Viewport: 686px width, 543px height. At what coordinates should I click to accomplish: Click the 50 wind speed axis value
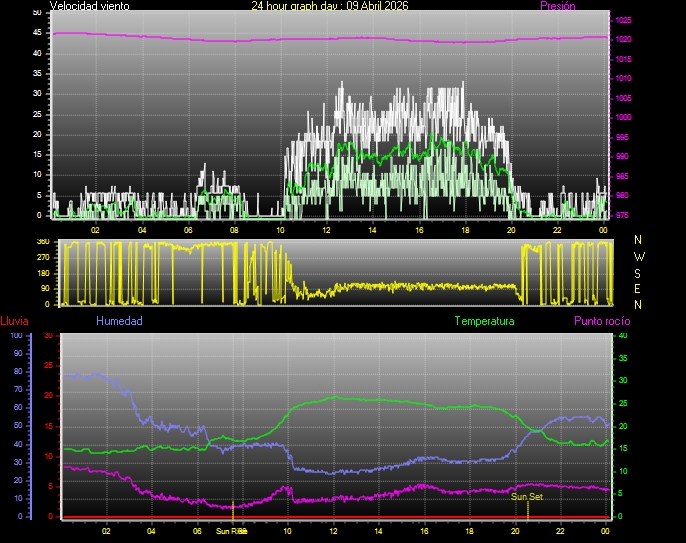pyautogui.click(x=37, y=12)
